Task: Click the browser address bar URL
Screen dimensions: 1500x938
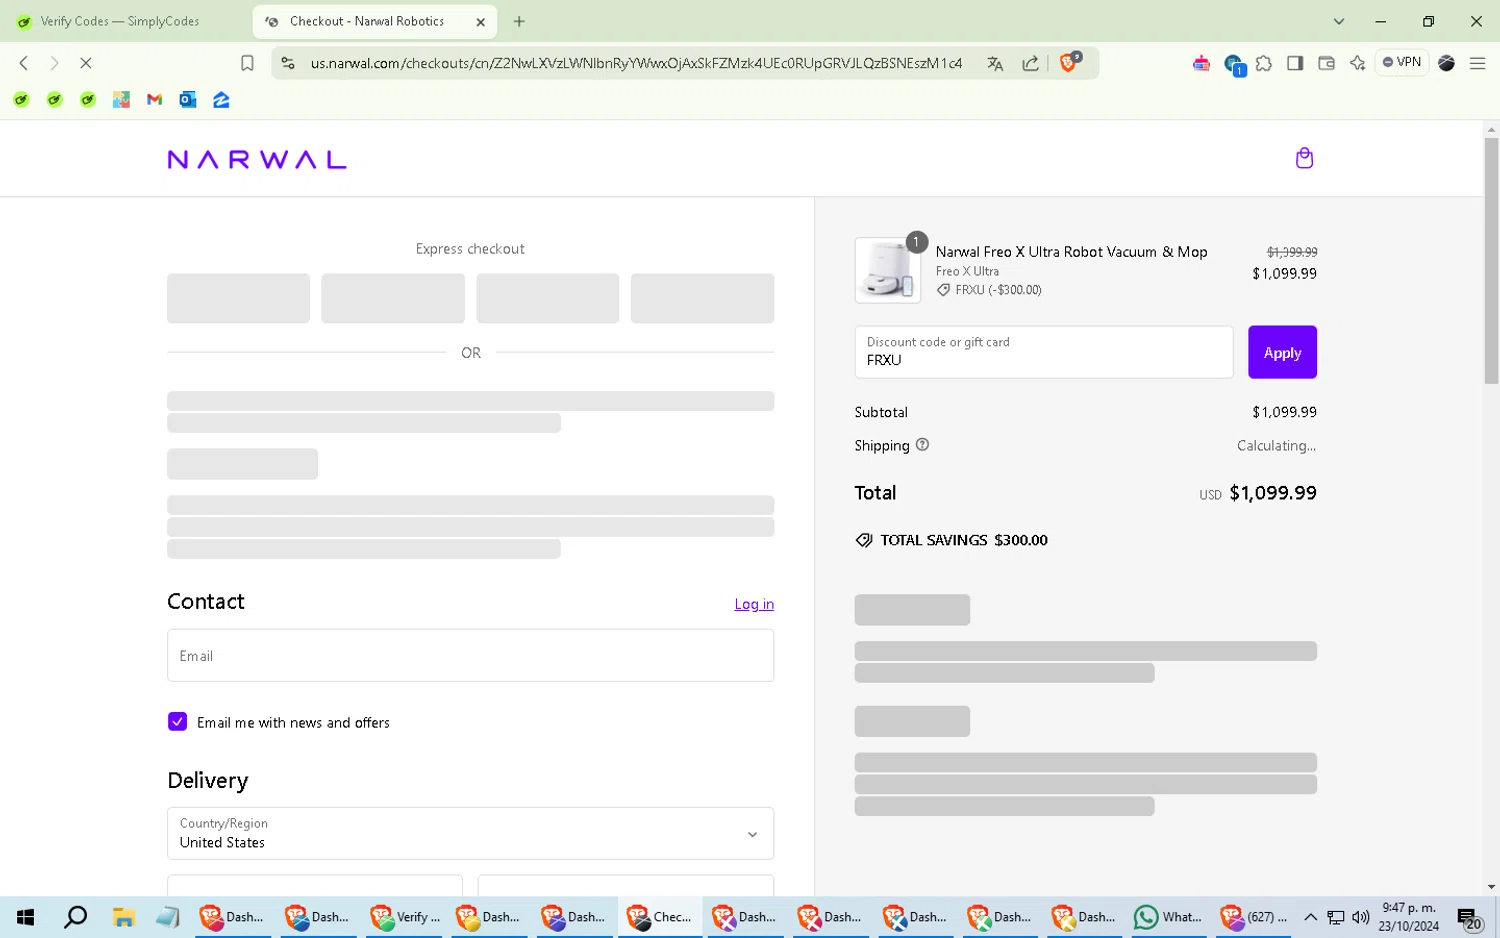Action: [x=636, y=63]
